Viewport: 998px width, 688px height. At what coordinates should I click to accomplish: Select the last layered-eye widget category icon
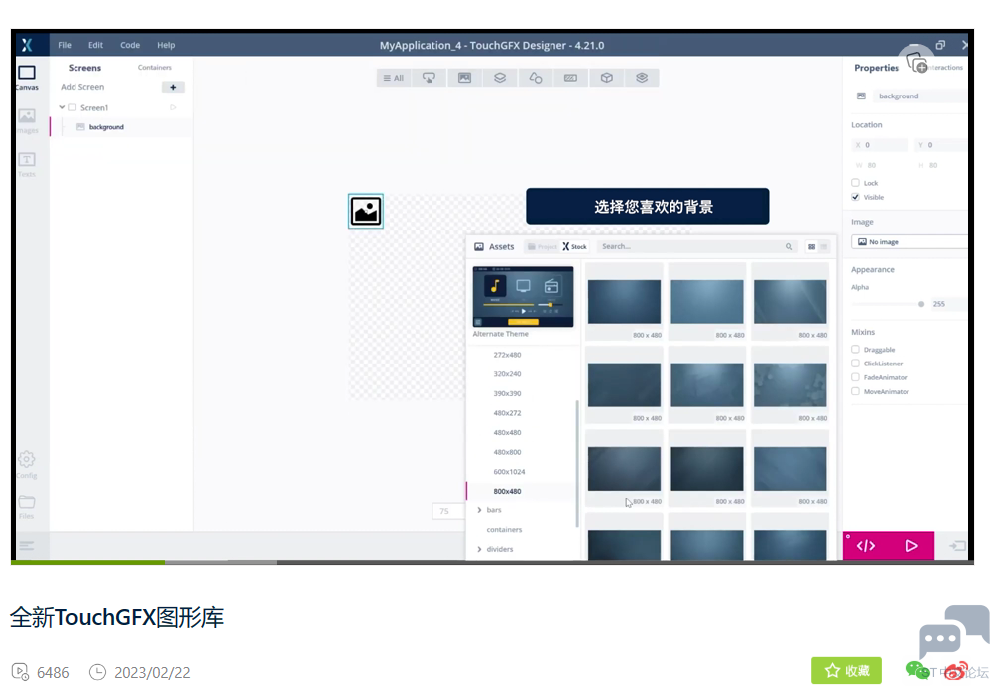click(x=642, y=78)
